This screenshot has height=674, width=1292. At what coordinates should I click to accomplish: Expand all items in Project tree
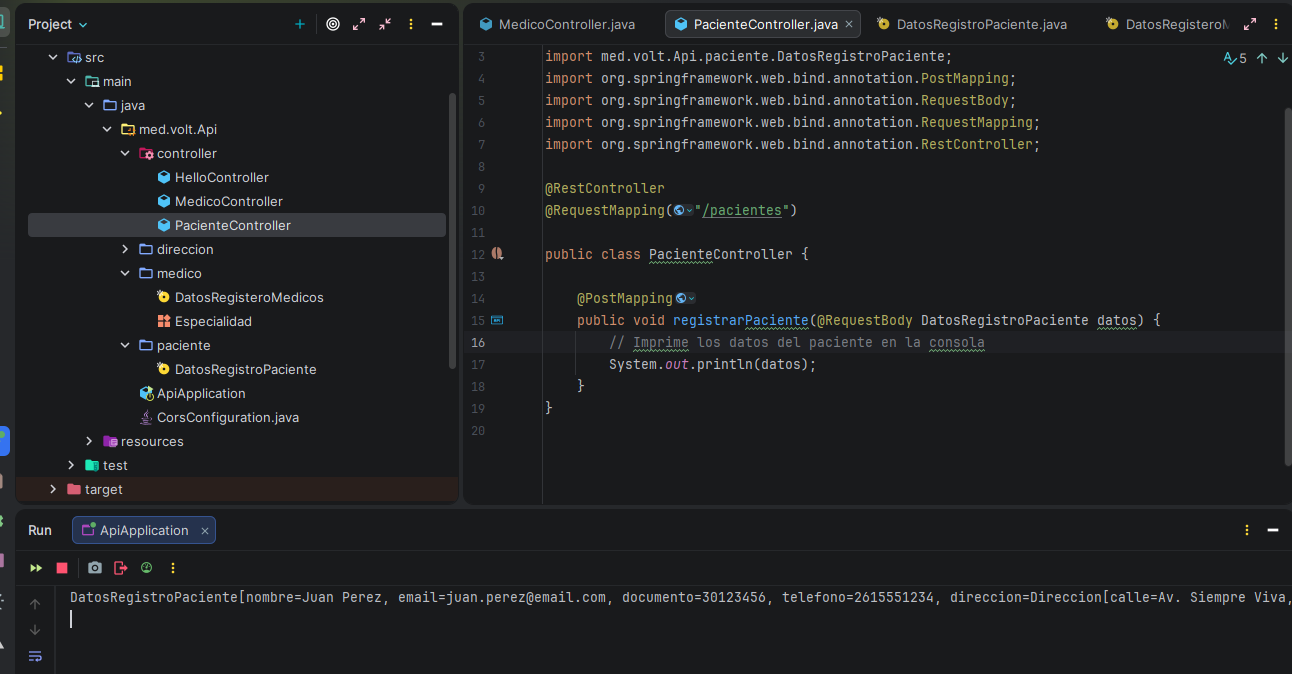click(359, 24)
